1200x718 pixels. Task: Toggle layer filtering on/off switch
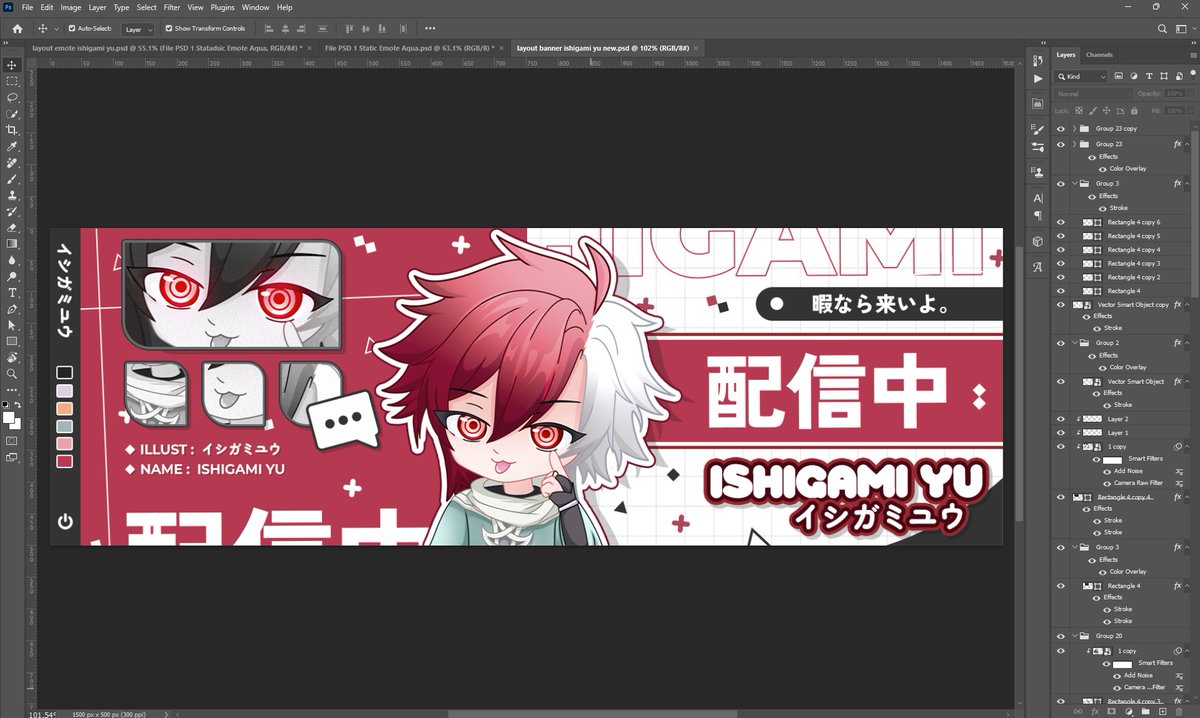[x=1193, y=77]
